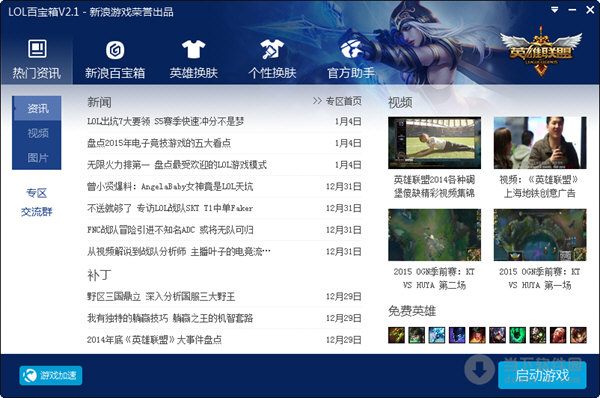Play thumbnail 2015 OGN季前赛 KT VS HUYA 第一场

[540, 235]
